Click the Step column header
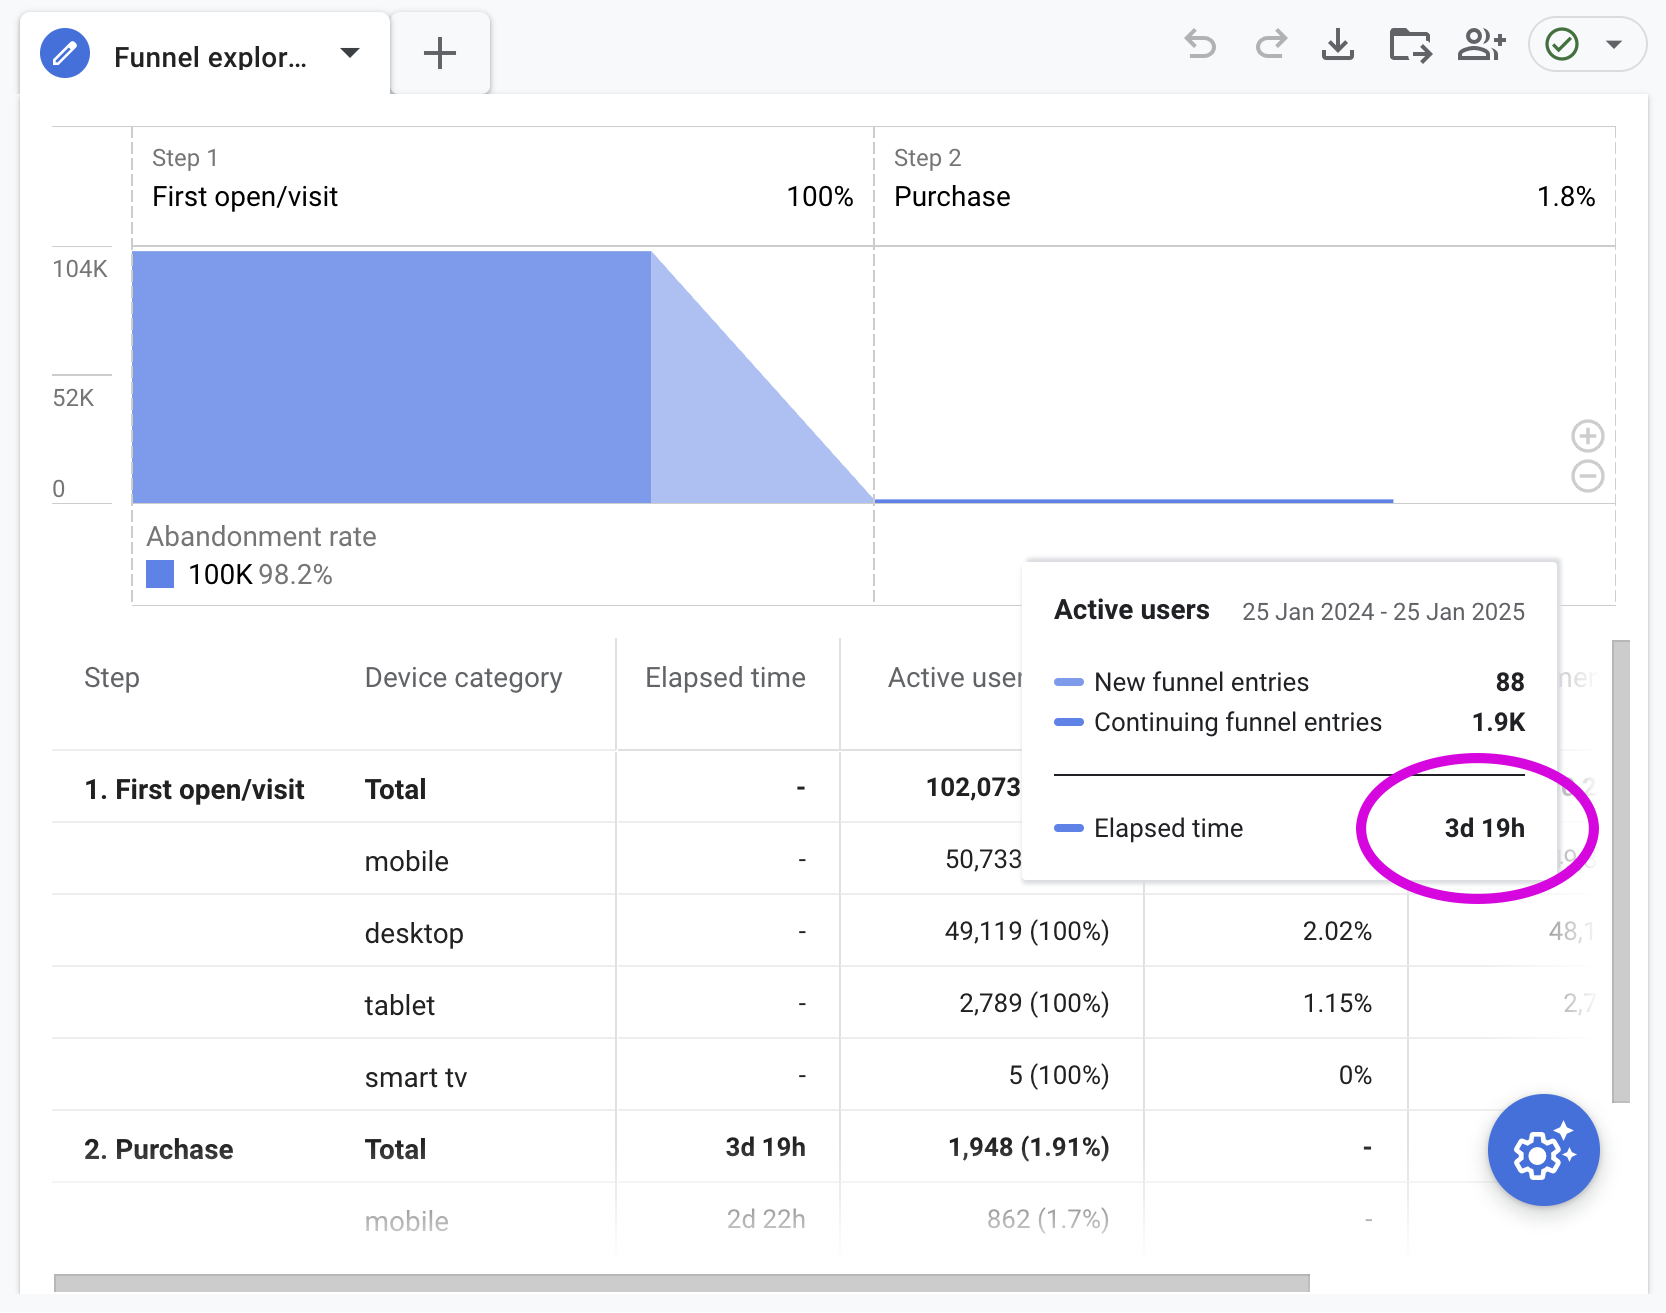1666x1313 pixels. (112, 678)
